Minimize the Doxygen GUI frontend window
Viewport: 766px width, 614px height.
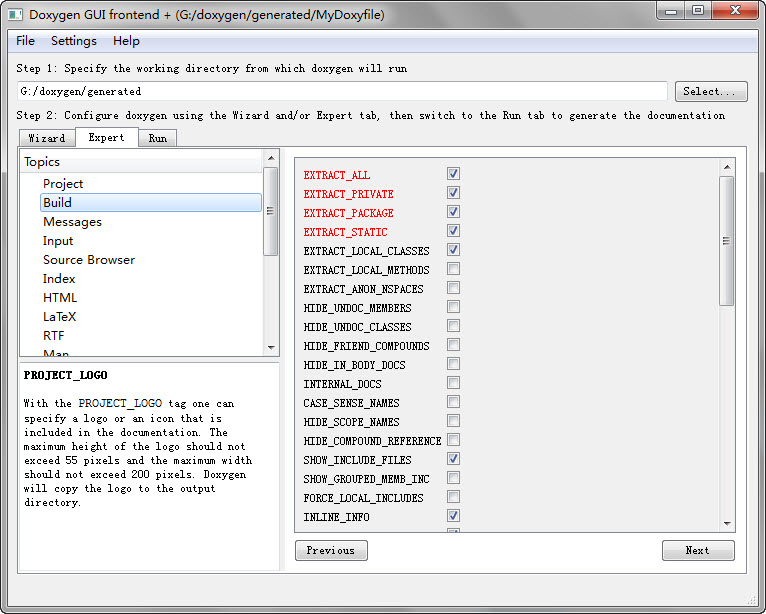671,11
